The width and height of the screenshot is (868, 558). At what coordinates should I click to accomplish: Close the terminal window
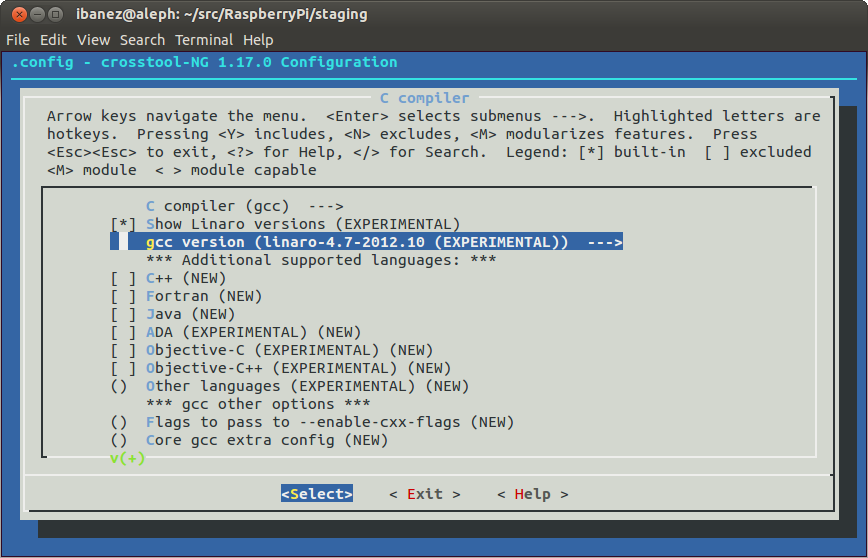19,14
